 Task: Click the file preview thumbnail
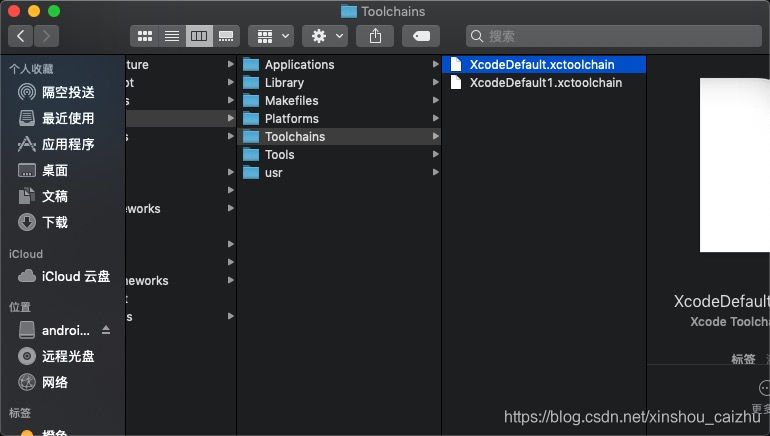[x=735, y=165]
